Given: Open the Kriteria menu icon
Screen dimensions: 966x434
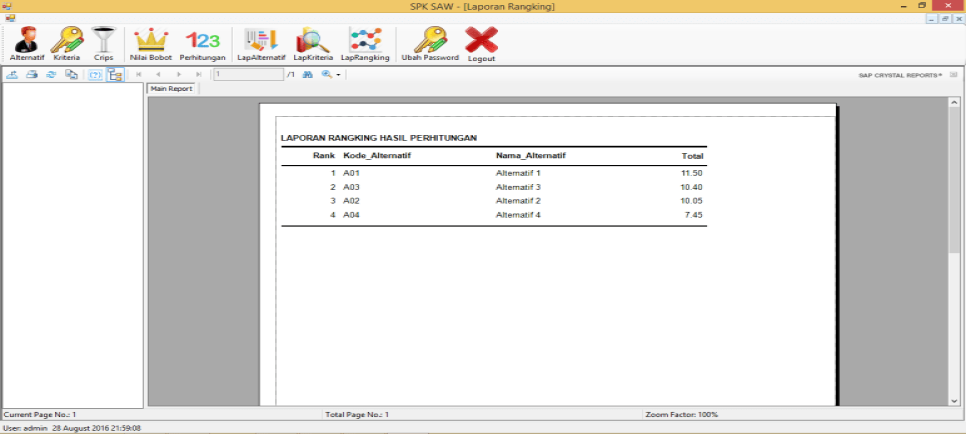Looking at the screenshot, I should [66, 44].
